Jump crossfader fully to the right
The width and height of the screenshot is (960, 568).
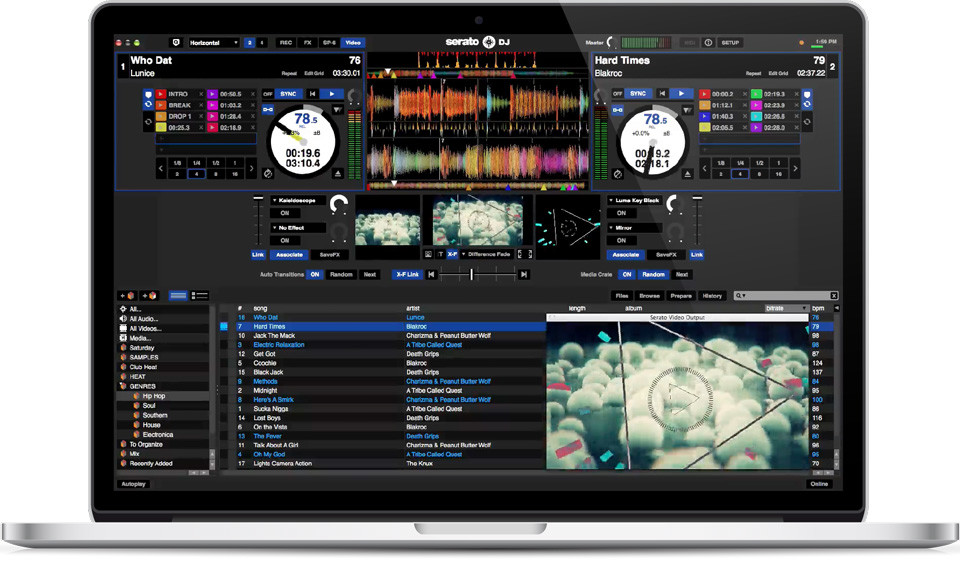[523, 274]
